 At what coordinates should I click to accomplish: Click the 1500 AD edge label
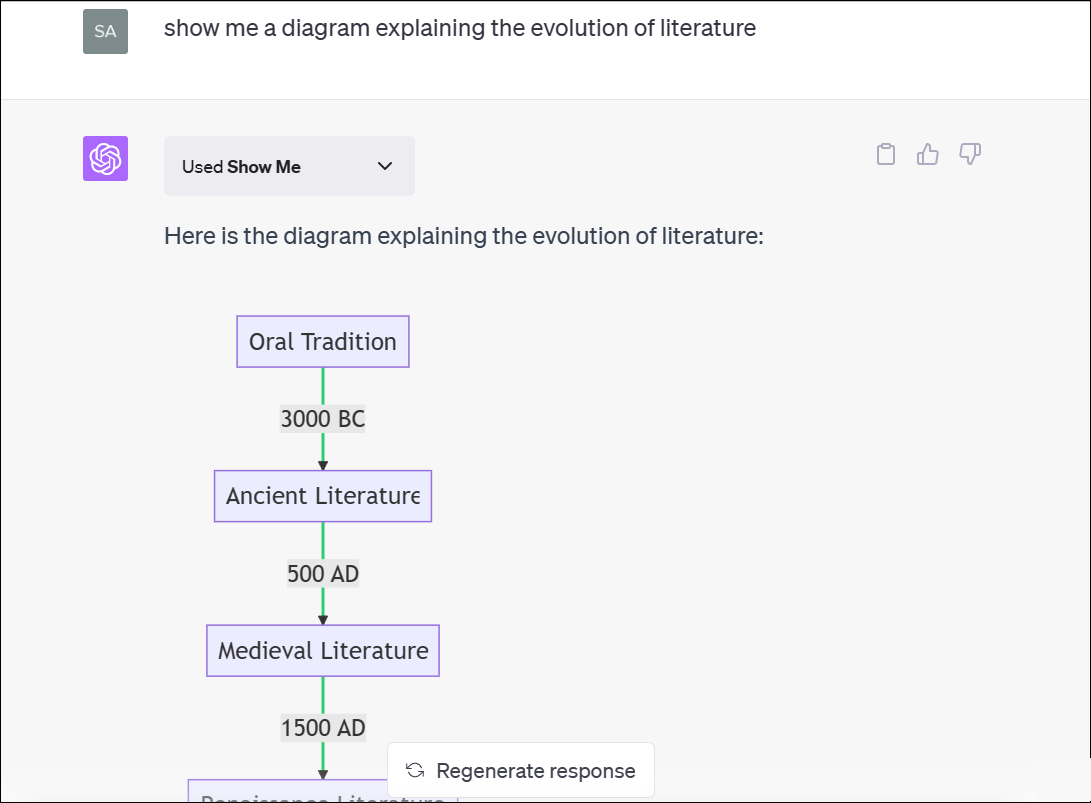pyautogui.click(x=323, y=728)
